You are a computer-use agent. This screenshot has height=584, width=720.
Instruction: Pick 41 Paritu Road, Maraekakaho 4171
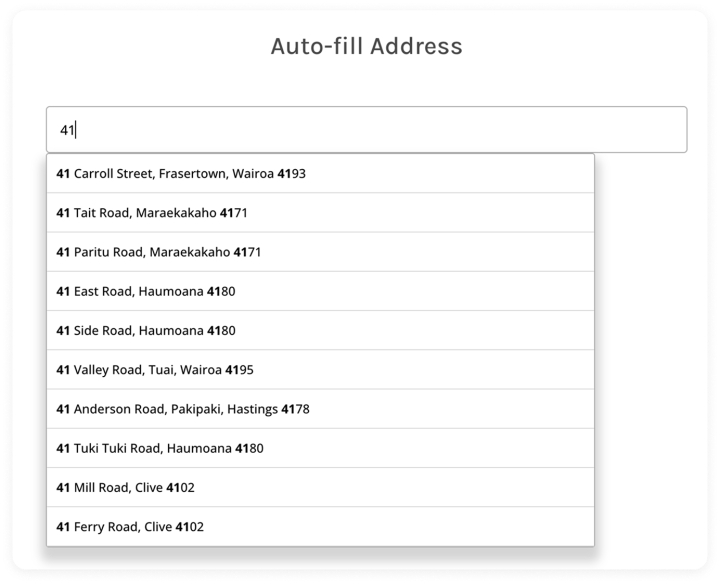click(x=321, y=252)
